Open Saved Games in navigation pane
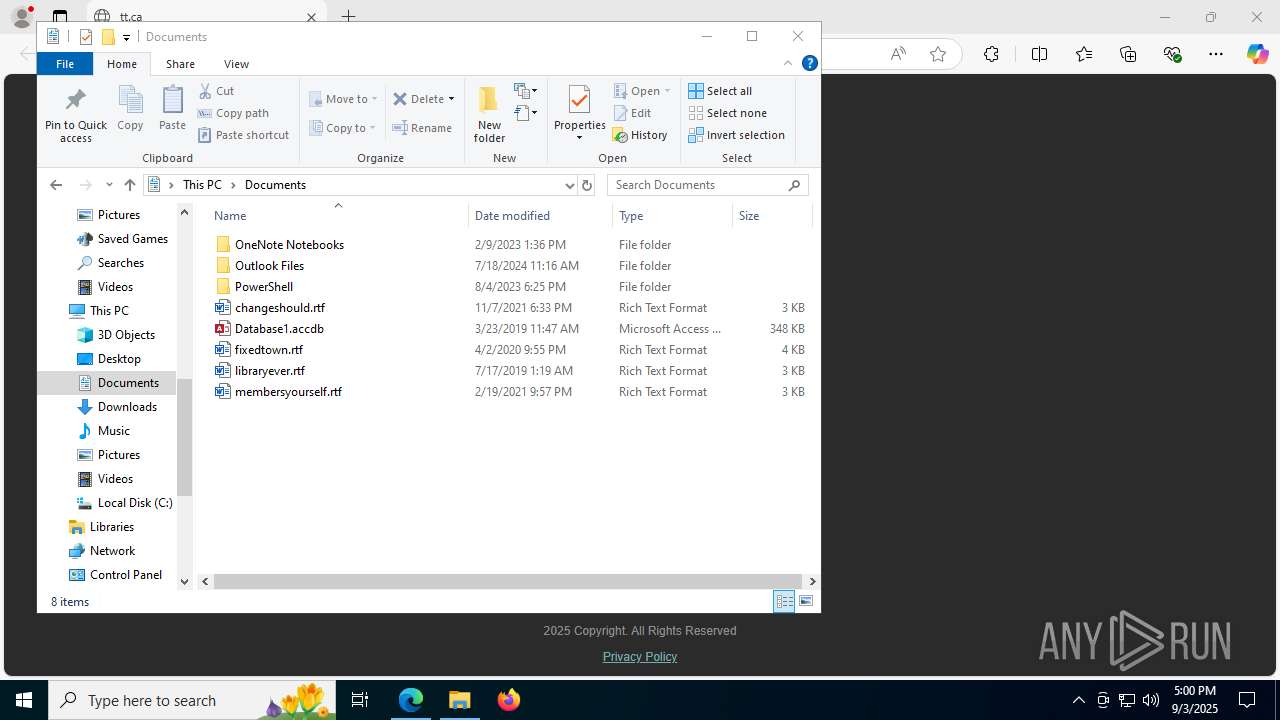 coord(132,239)
